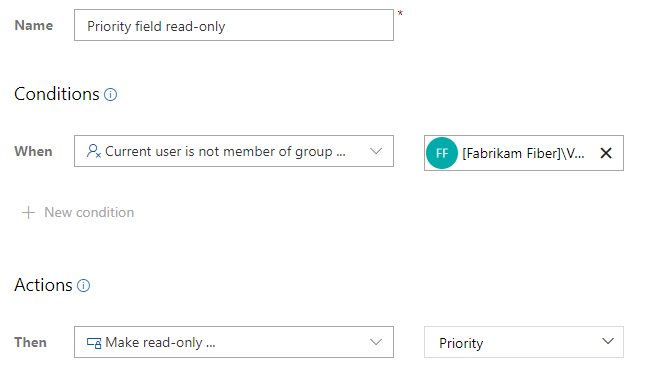
Task: Click the user icon in When dropdown
Action: (94, 151)
